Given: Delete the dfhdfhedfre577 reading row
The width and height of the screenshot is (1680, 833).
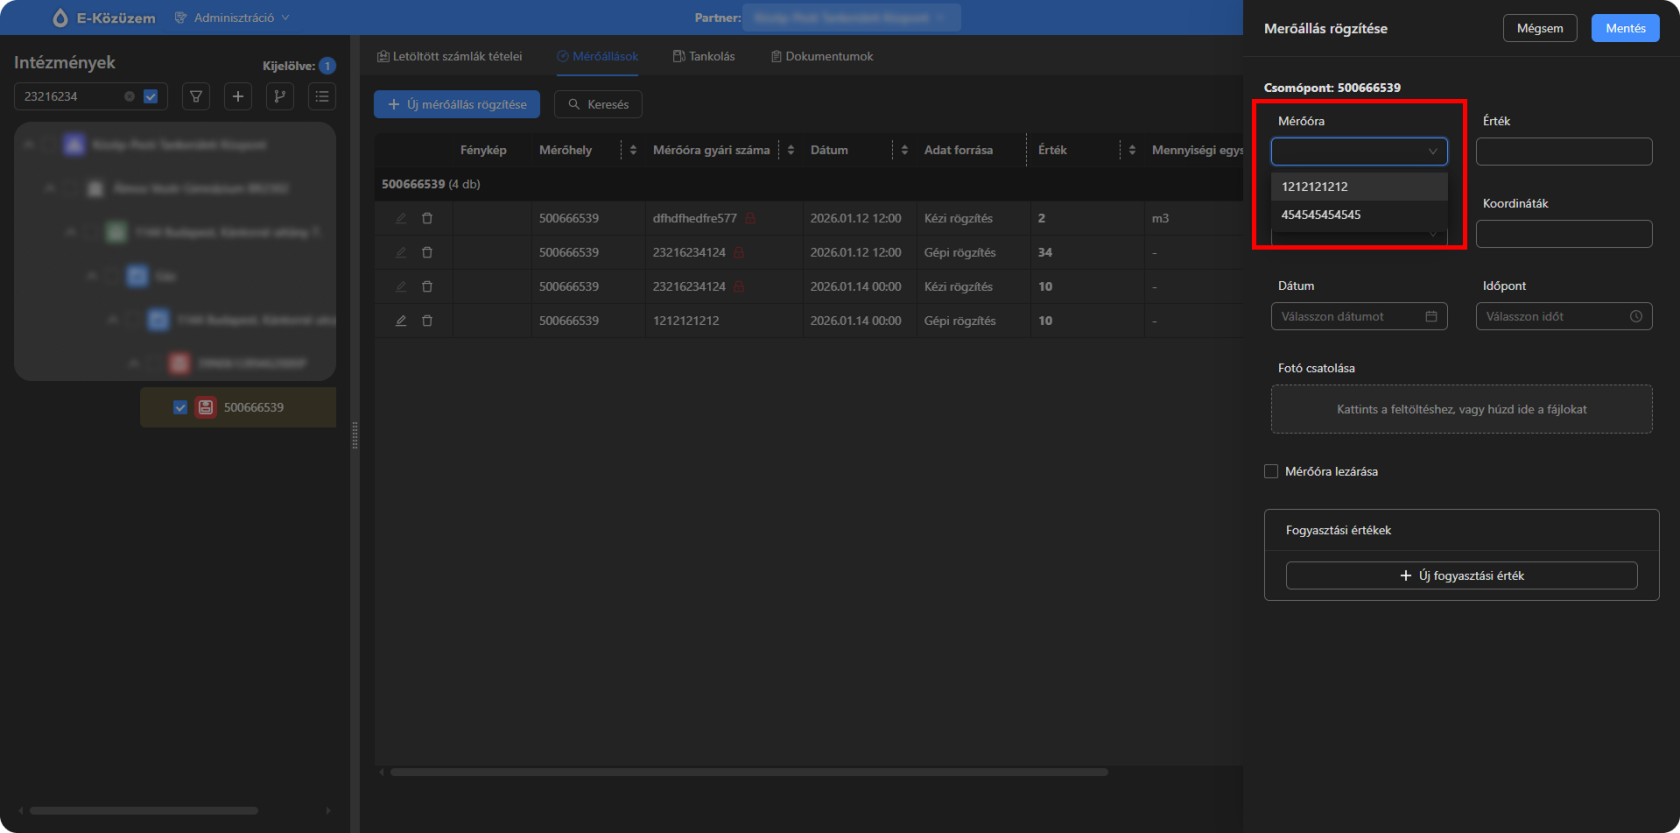Looking at the screenshot, I should pos(427,218).
